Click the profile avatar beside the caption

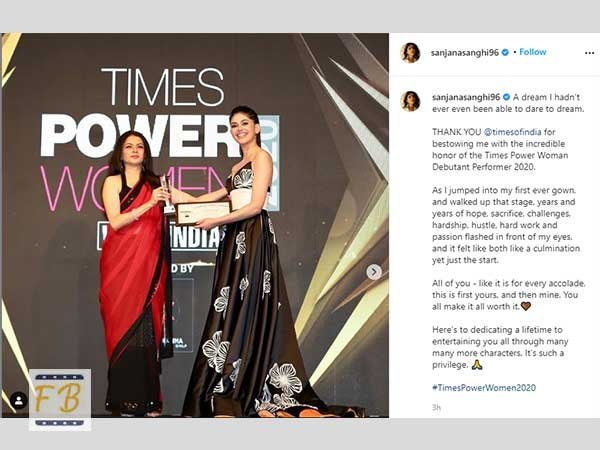pyautogui.click(x=410, y=101)
